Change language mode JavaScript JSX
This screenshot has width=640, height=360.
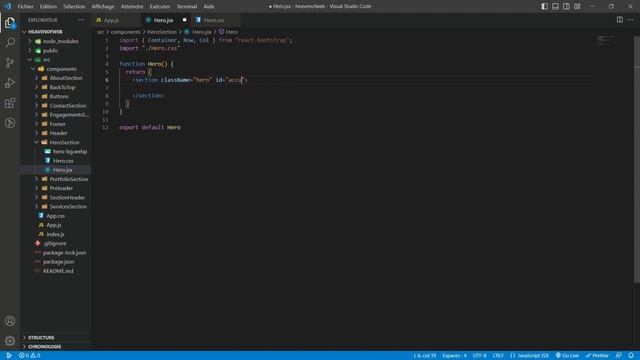(x=529, y=356)
